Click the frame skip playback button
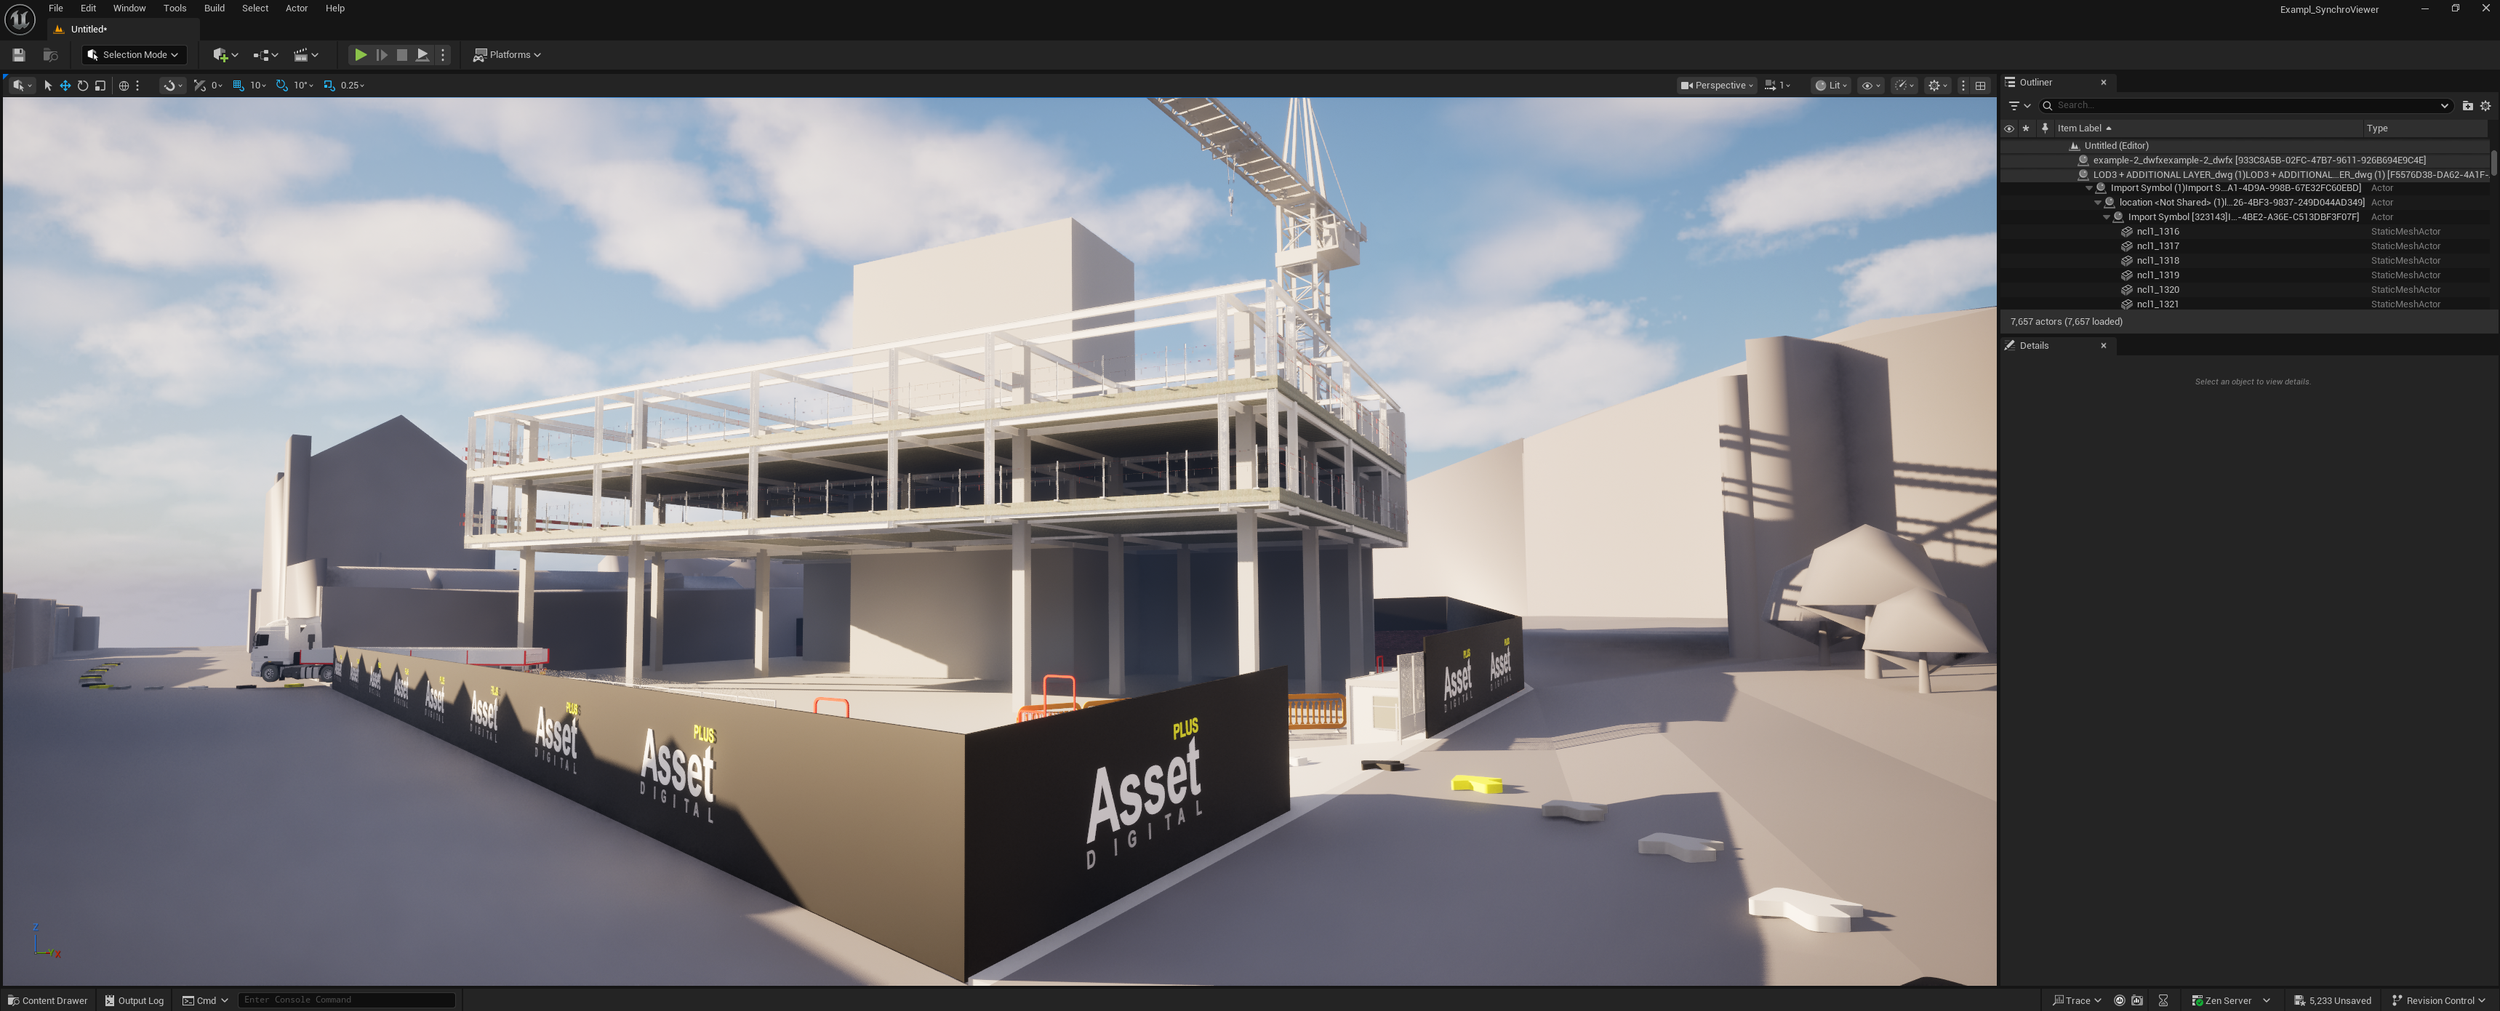This screenshot has width=2500, height=1011. [x=381, y=55]
